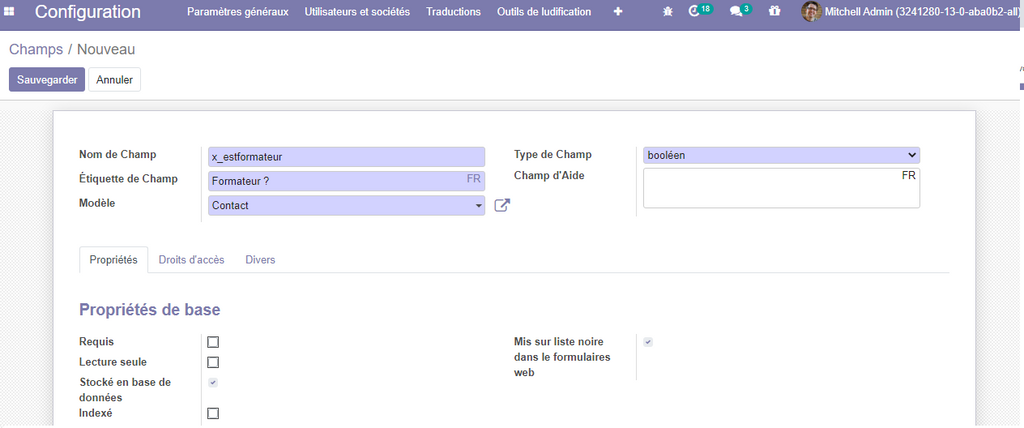1024x428 pixels.
Task: Open the Utilisateurs et sociétés menu
Action: point(356,12)
